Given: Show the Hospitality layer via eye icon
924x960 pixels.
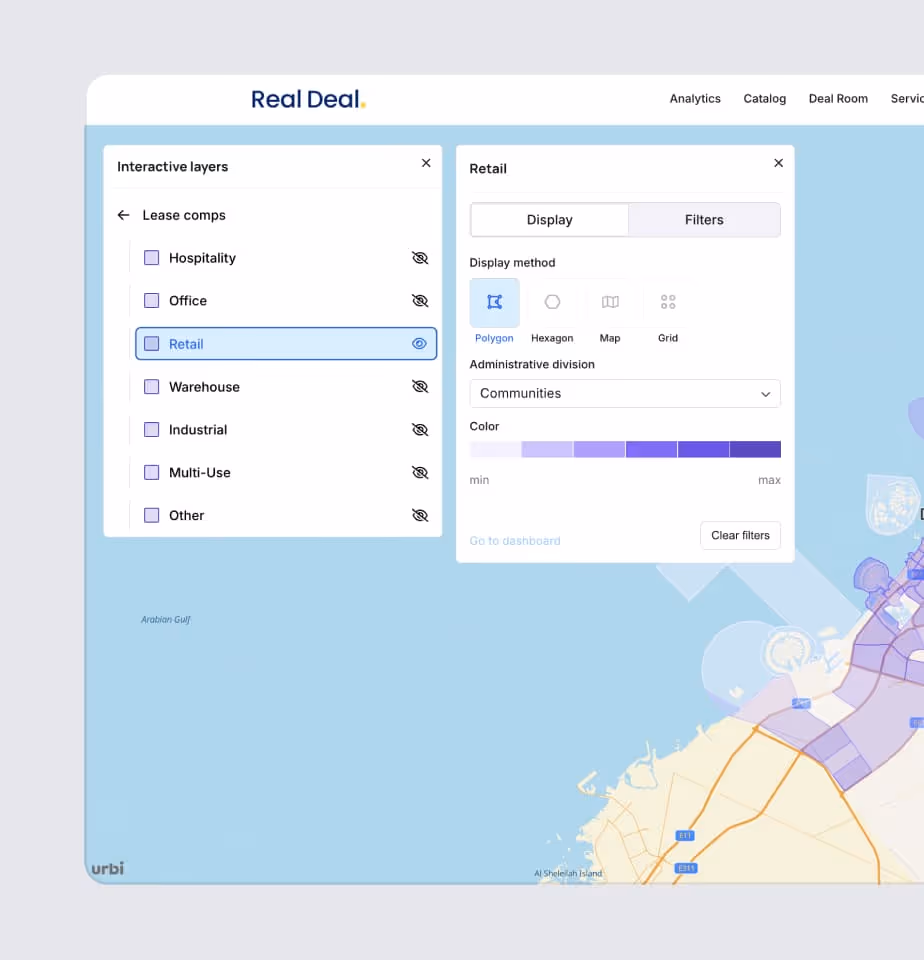Looking at the screenshot, I should click(x=419, y=258).
